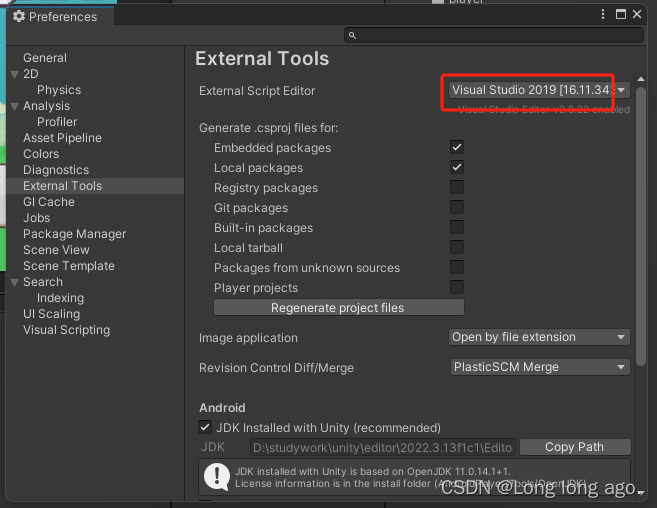
Task: Open Jobs preferences
Action: 36,218
